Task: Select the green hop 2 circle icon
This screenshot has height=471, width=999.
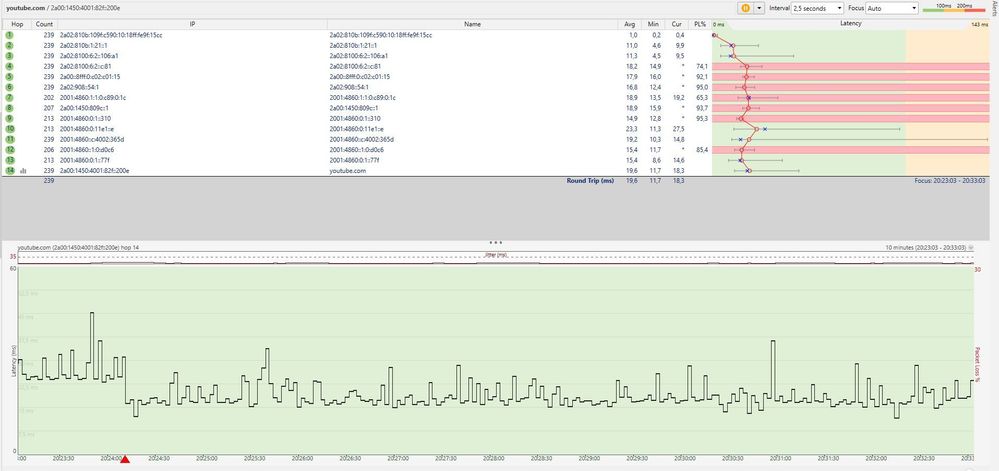Action: [10, 45]
